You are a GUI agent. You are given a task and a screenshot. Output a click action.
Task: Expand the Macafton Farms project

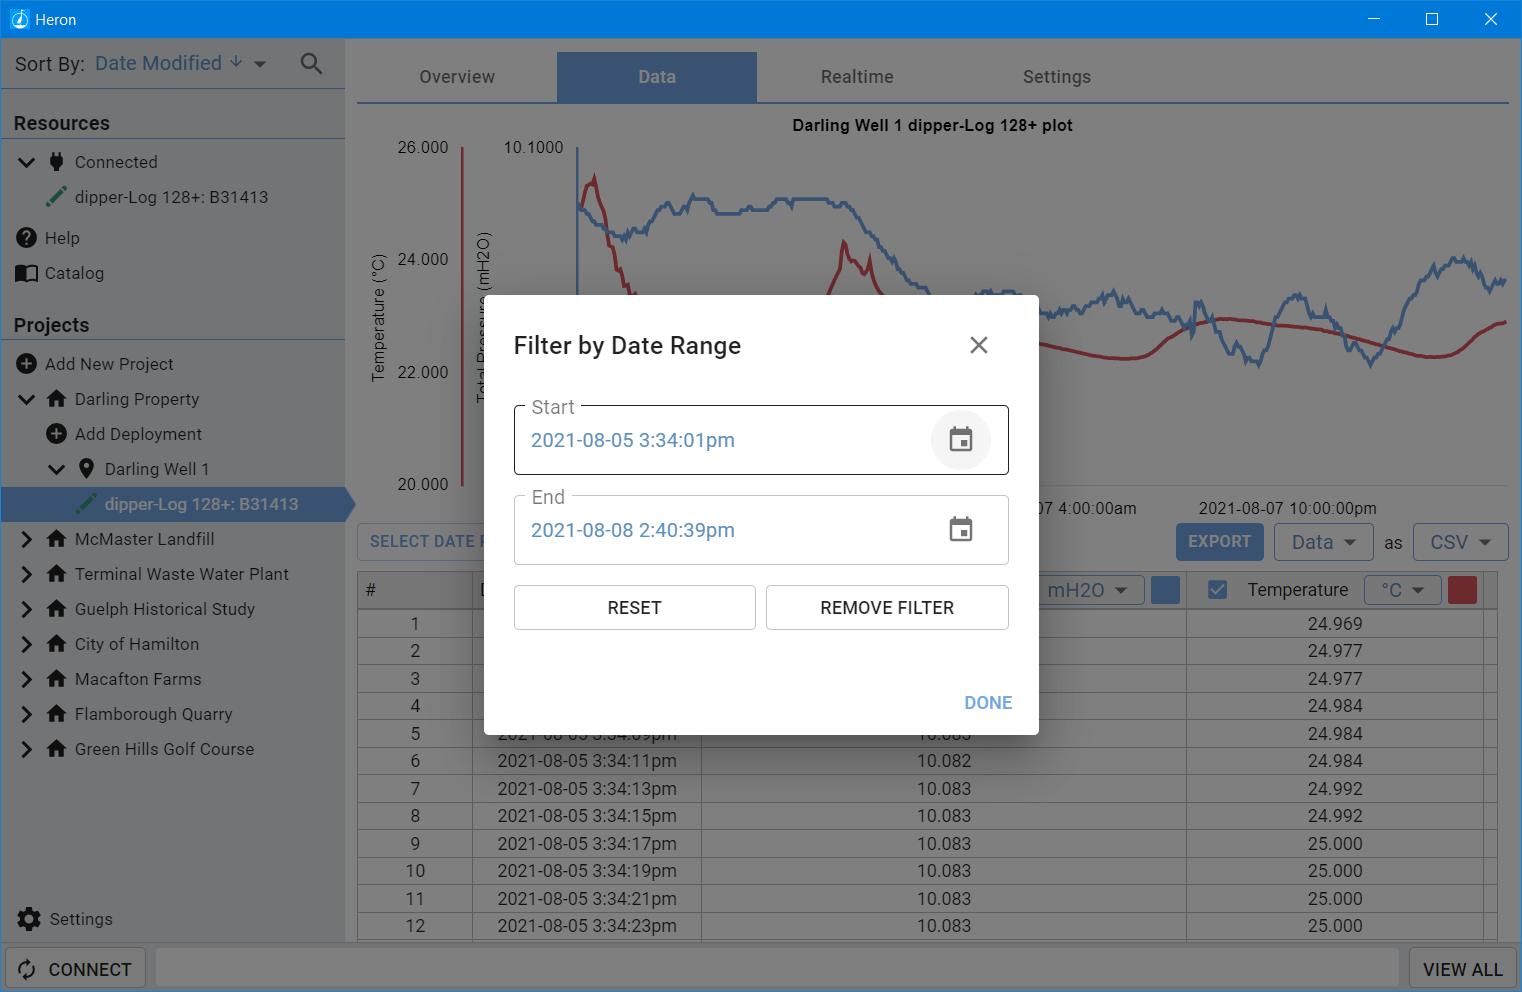26,679
